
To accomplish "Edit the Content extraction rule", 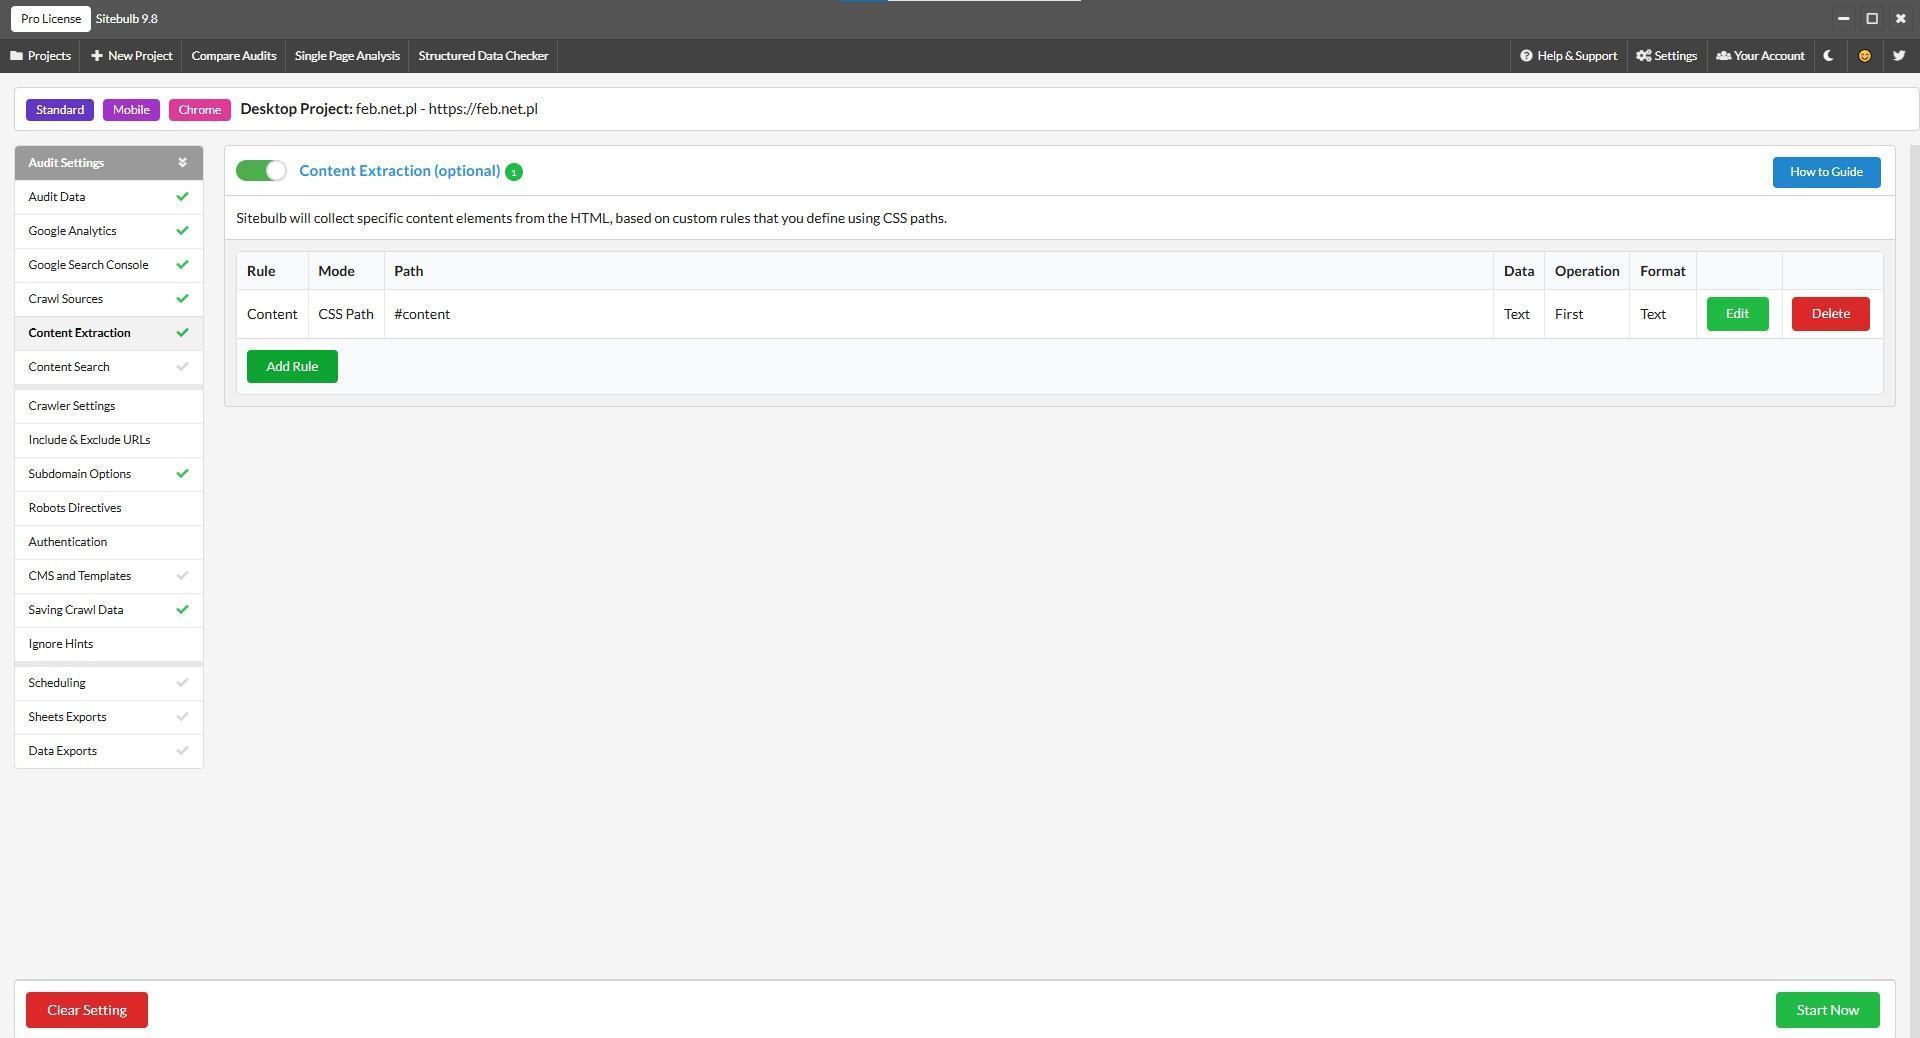I will coord(1737,314).
